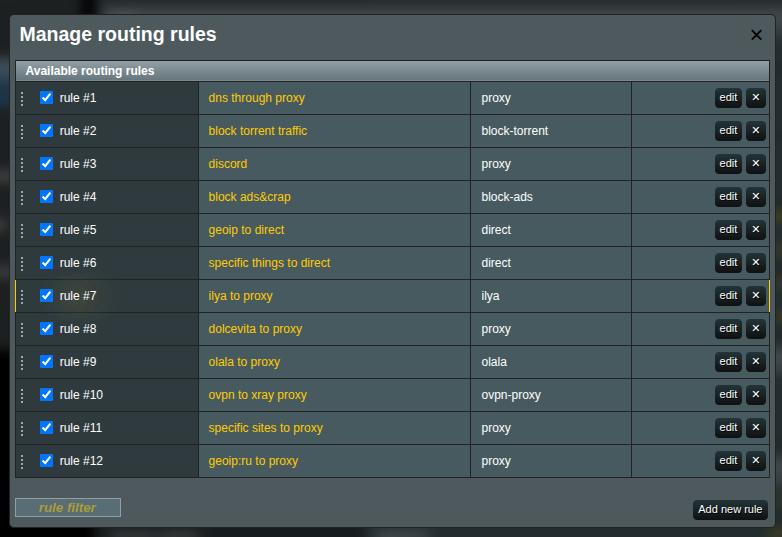The width and height of the screenshot is (782, 537).
Task: Select the 'geoip:ru to proxy' rule name
Action: [x=253, y=461]
